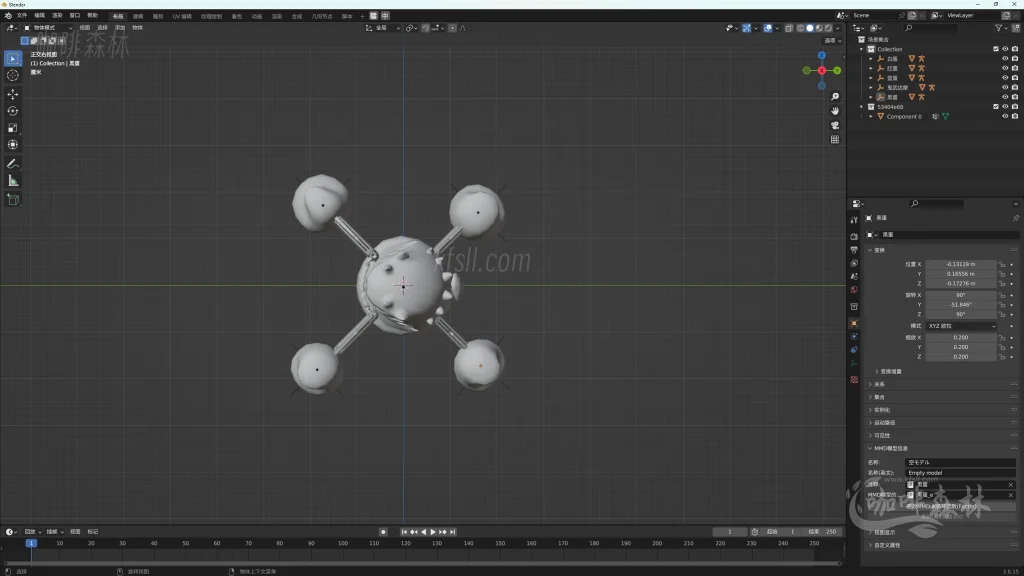The height and width of the screenshot is (576, 1024).
Task: Click the magnifier zoom-view icon in viewport
Action: point(835,96)
